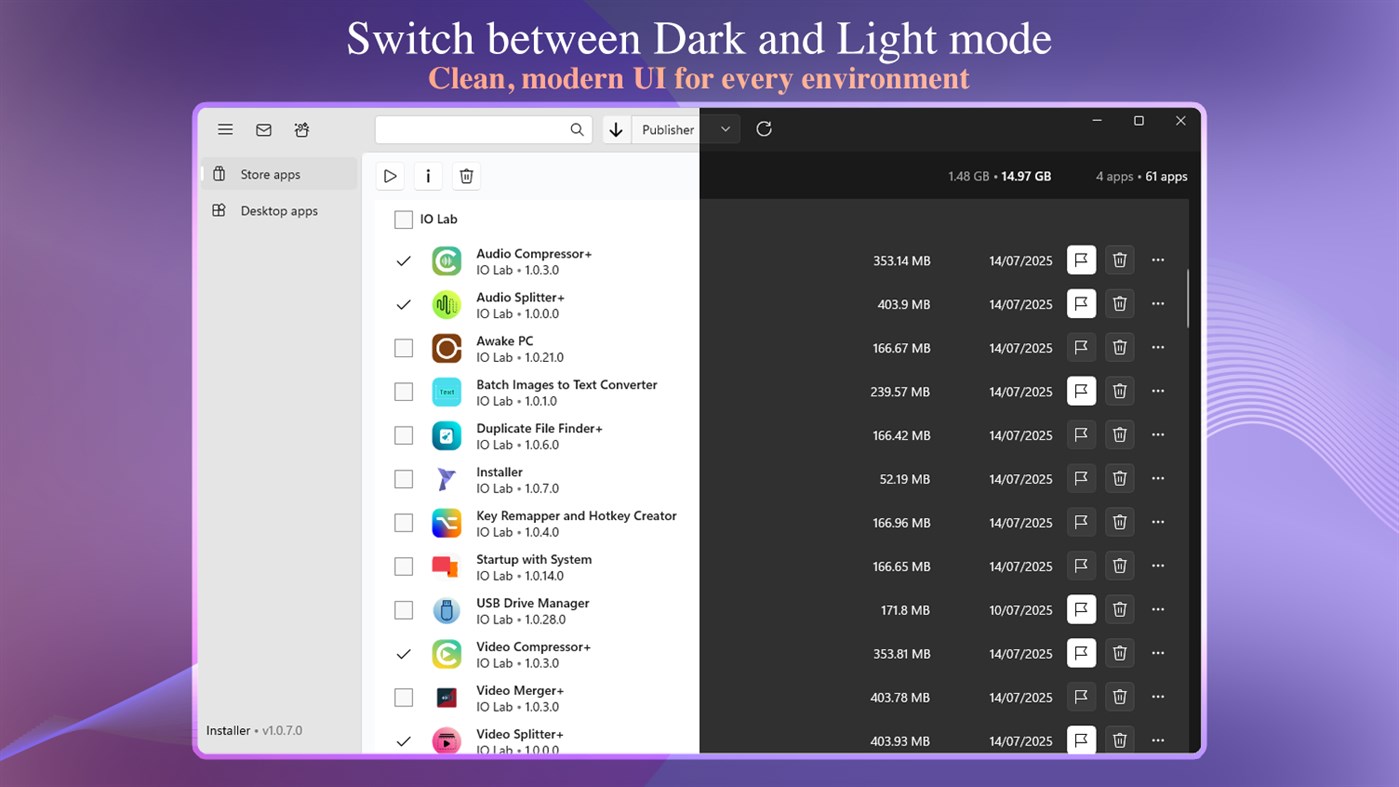Click inside the search field
Viewport: 1399px width, 787px height.
480,129
